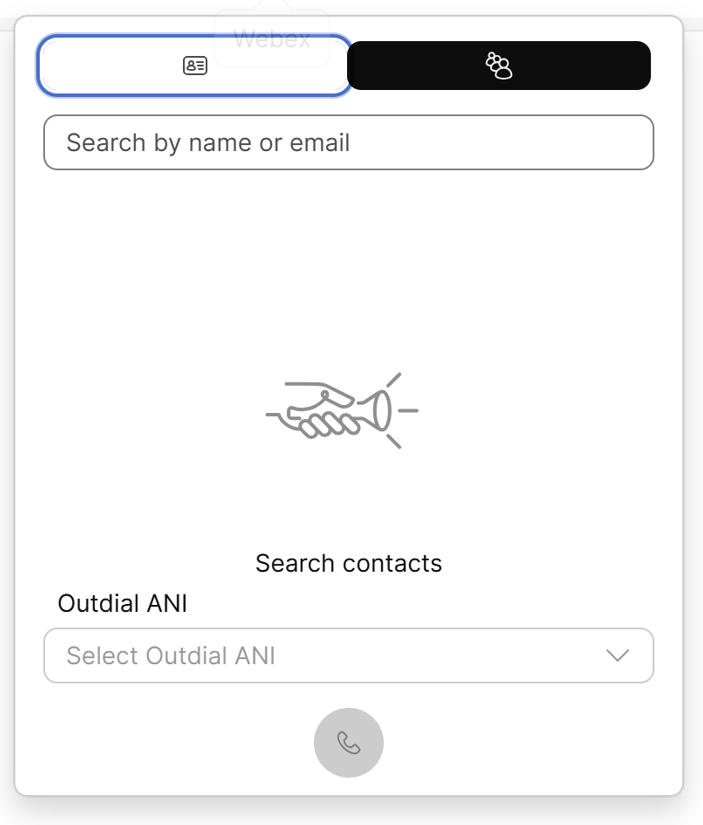The width and height of the screenshot is (703, 825).
Task: Click the megaphone part of the illustration
Action: pyautogui.click(x=382, y=410)
